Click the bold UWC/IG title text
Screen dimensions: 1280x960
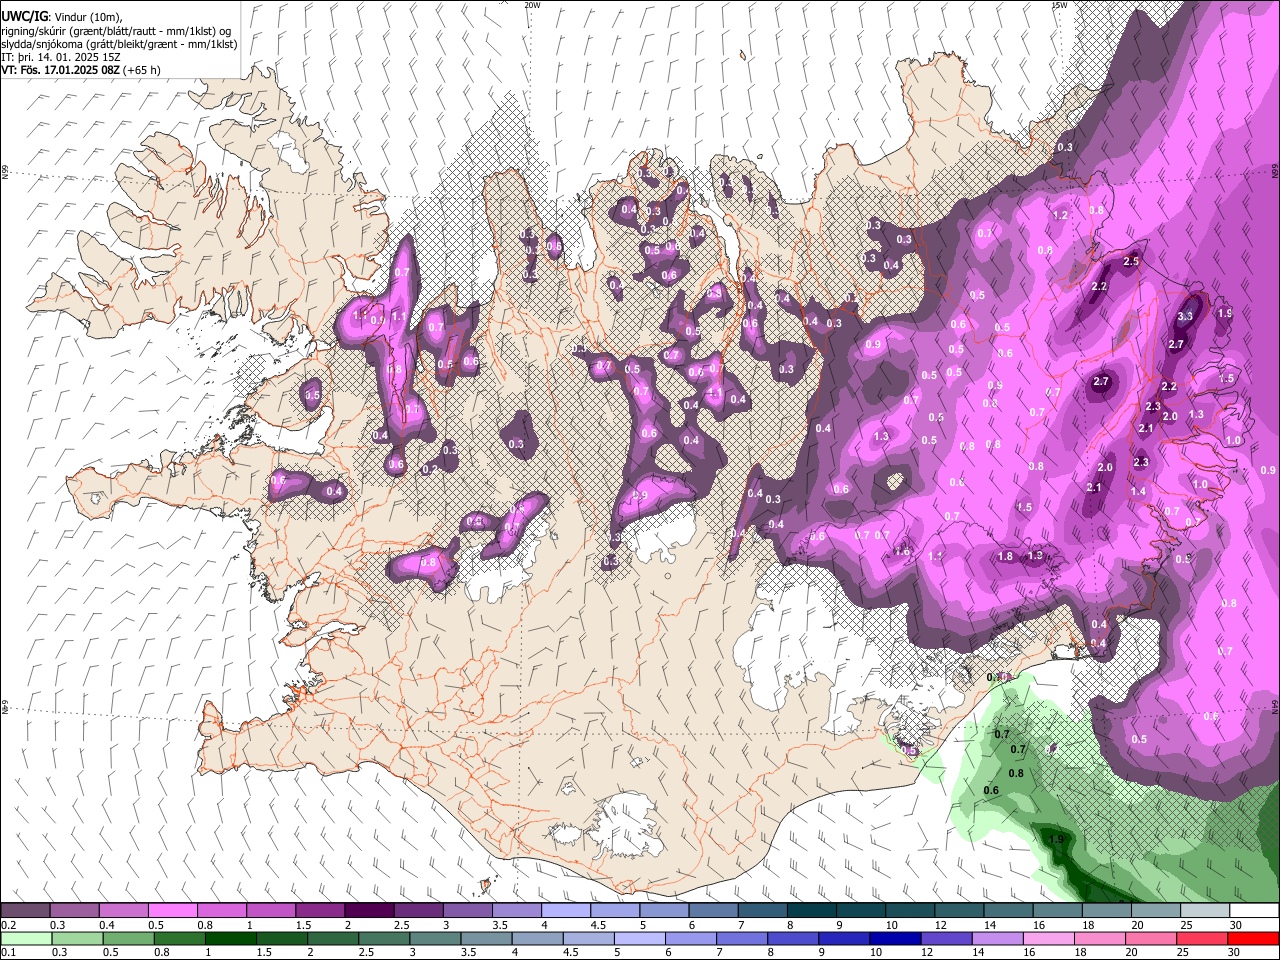[x=23, y=16]
